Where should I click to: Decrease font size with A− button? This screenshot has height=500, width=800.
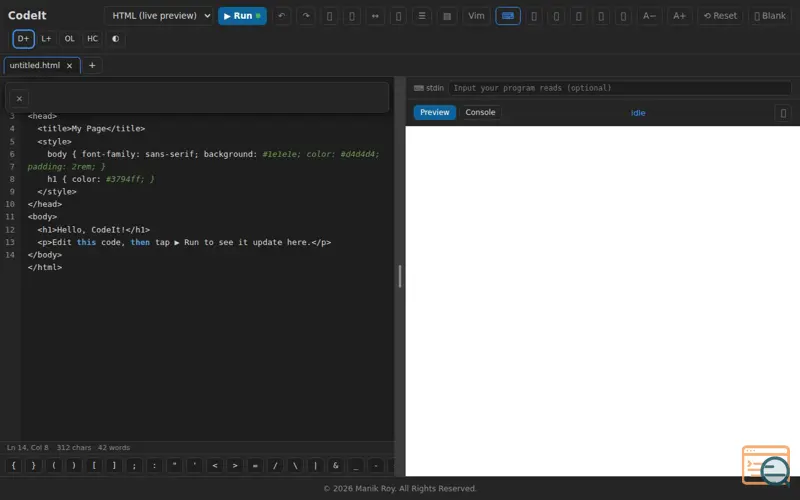(649, 16)
